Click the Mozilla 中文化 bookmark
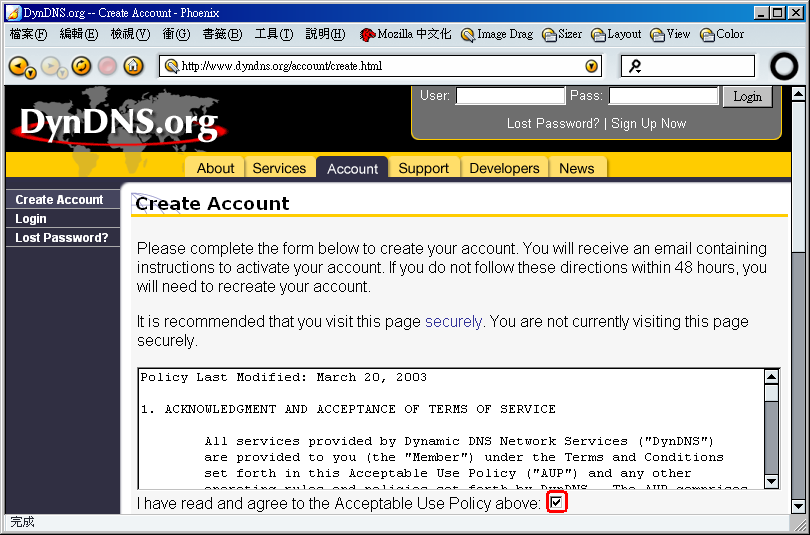Image resolution: width=810 pixels, height=535 pixels. (x=406, y=35)
